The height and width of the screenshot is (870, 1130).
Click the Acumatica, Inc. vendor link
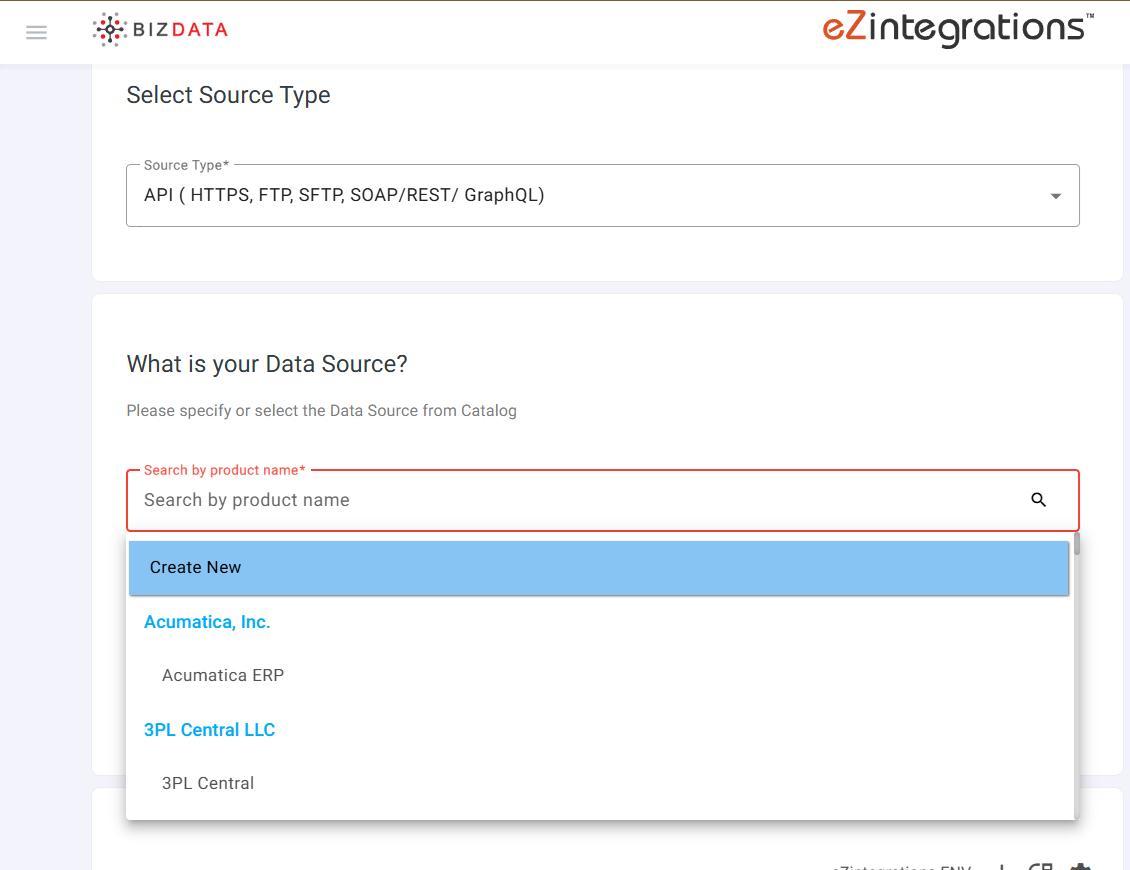207,621
